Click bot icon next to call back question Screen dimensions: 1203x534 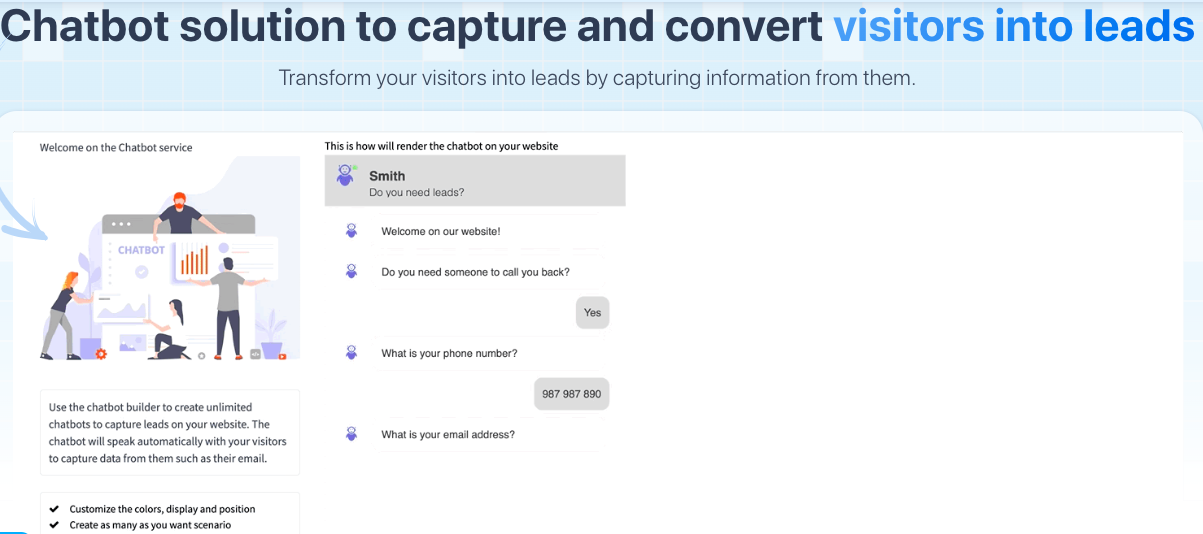[351, 271]
